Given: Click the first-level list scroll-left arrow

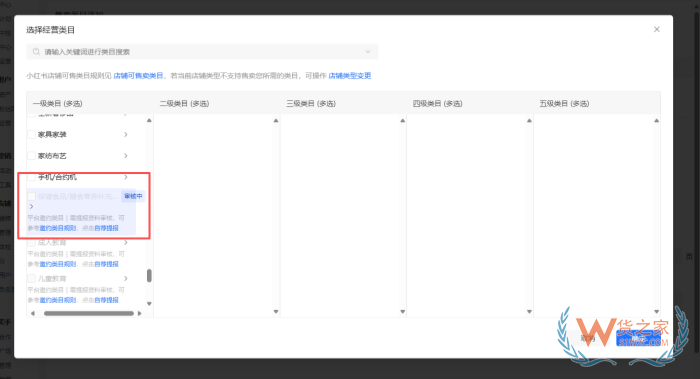Looking at the screenshot, I should 33,313.
